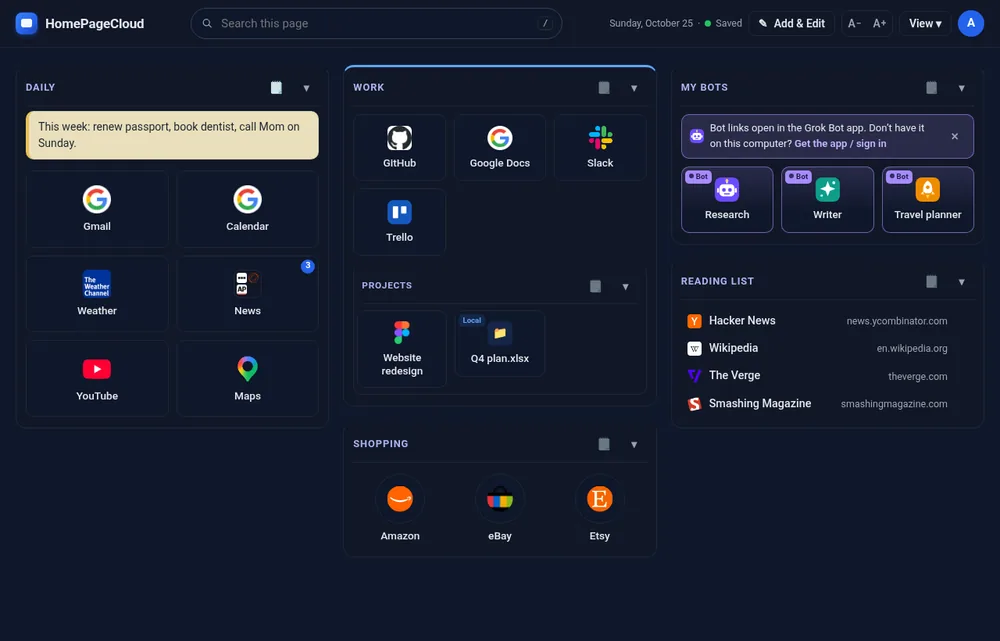
Task: Open the Weather Channel tile
Action: tap(97, 294)
